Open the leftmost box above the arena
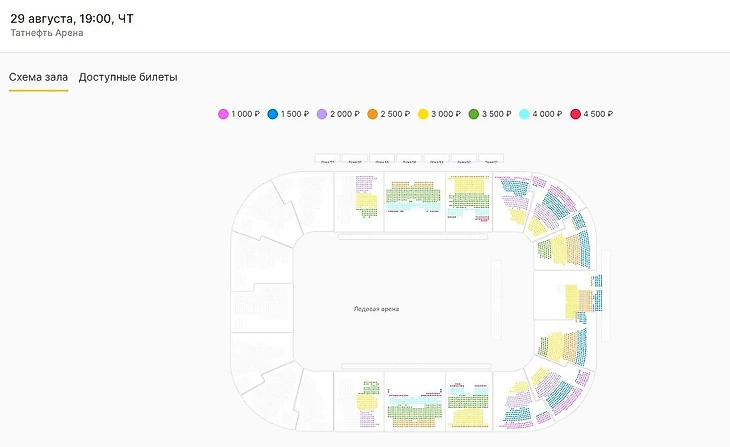Viewport: 730px width, 447px height. pyautogui.click(x=327, y=160)
